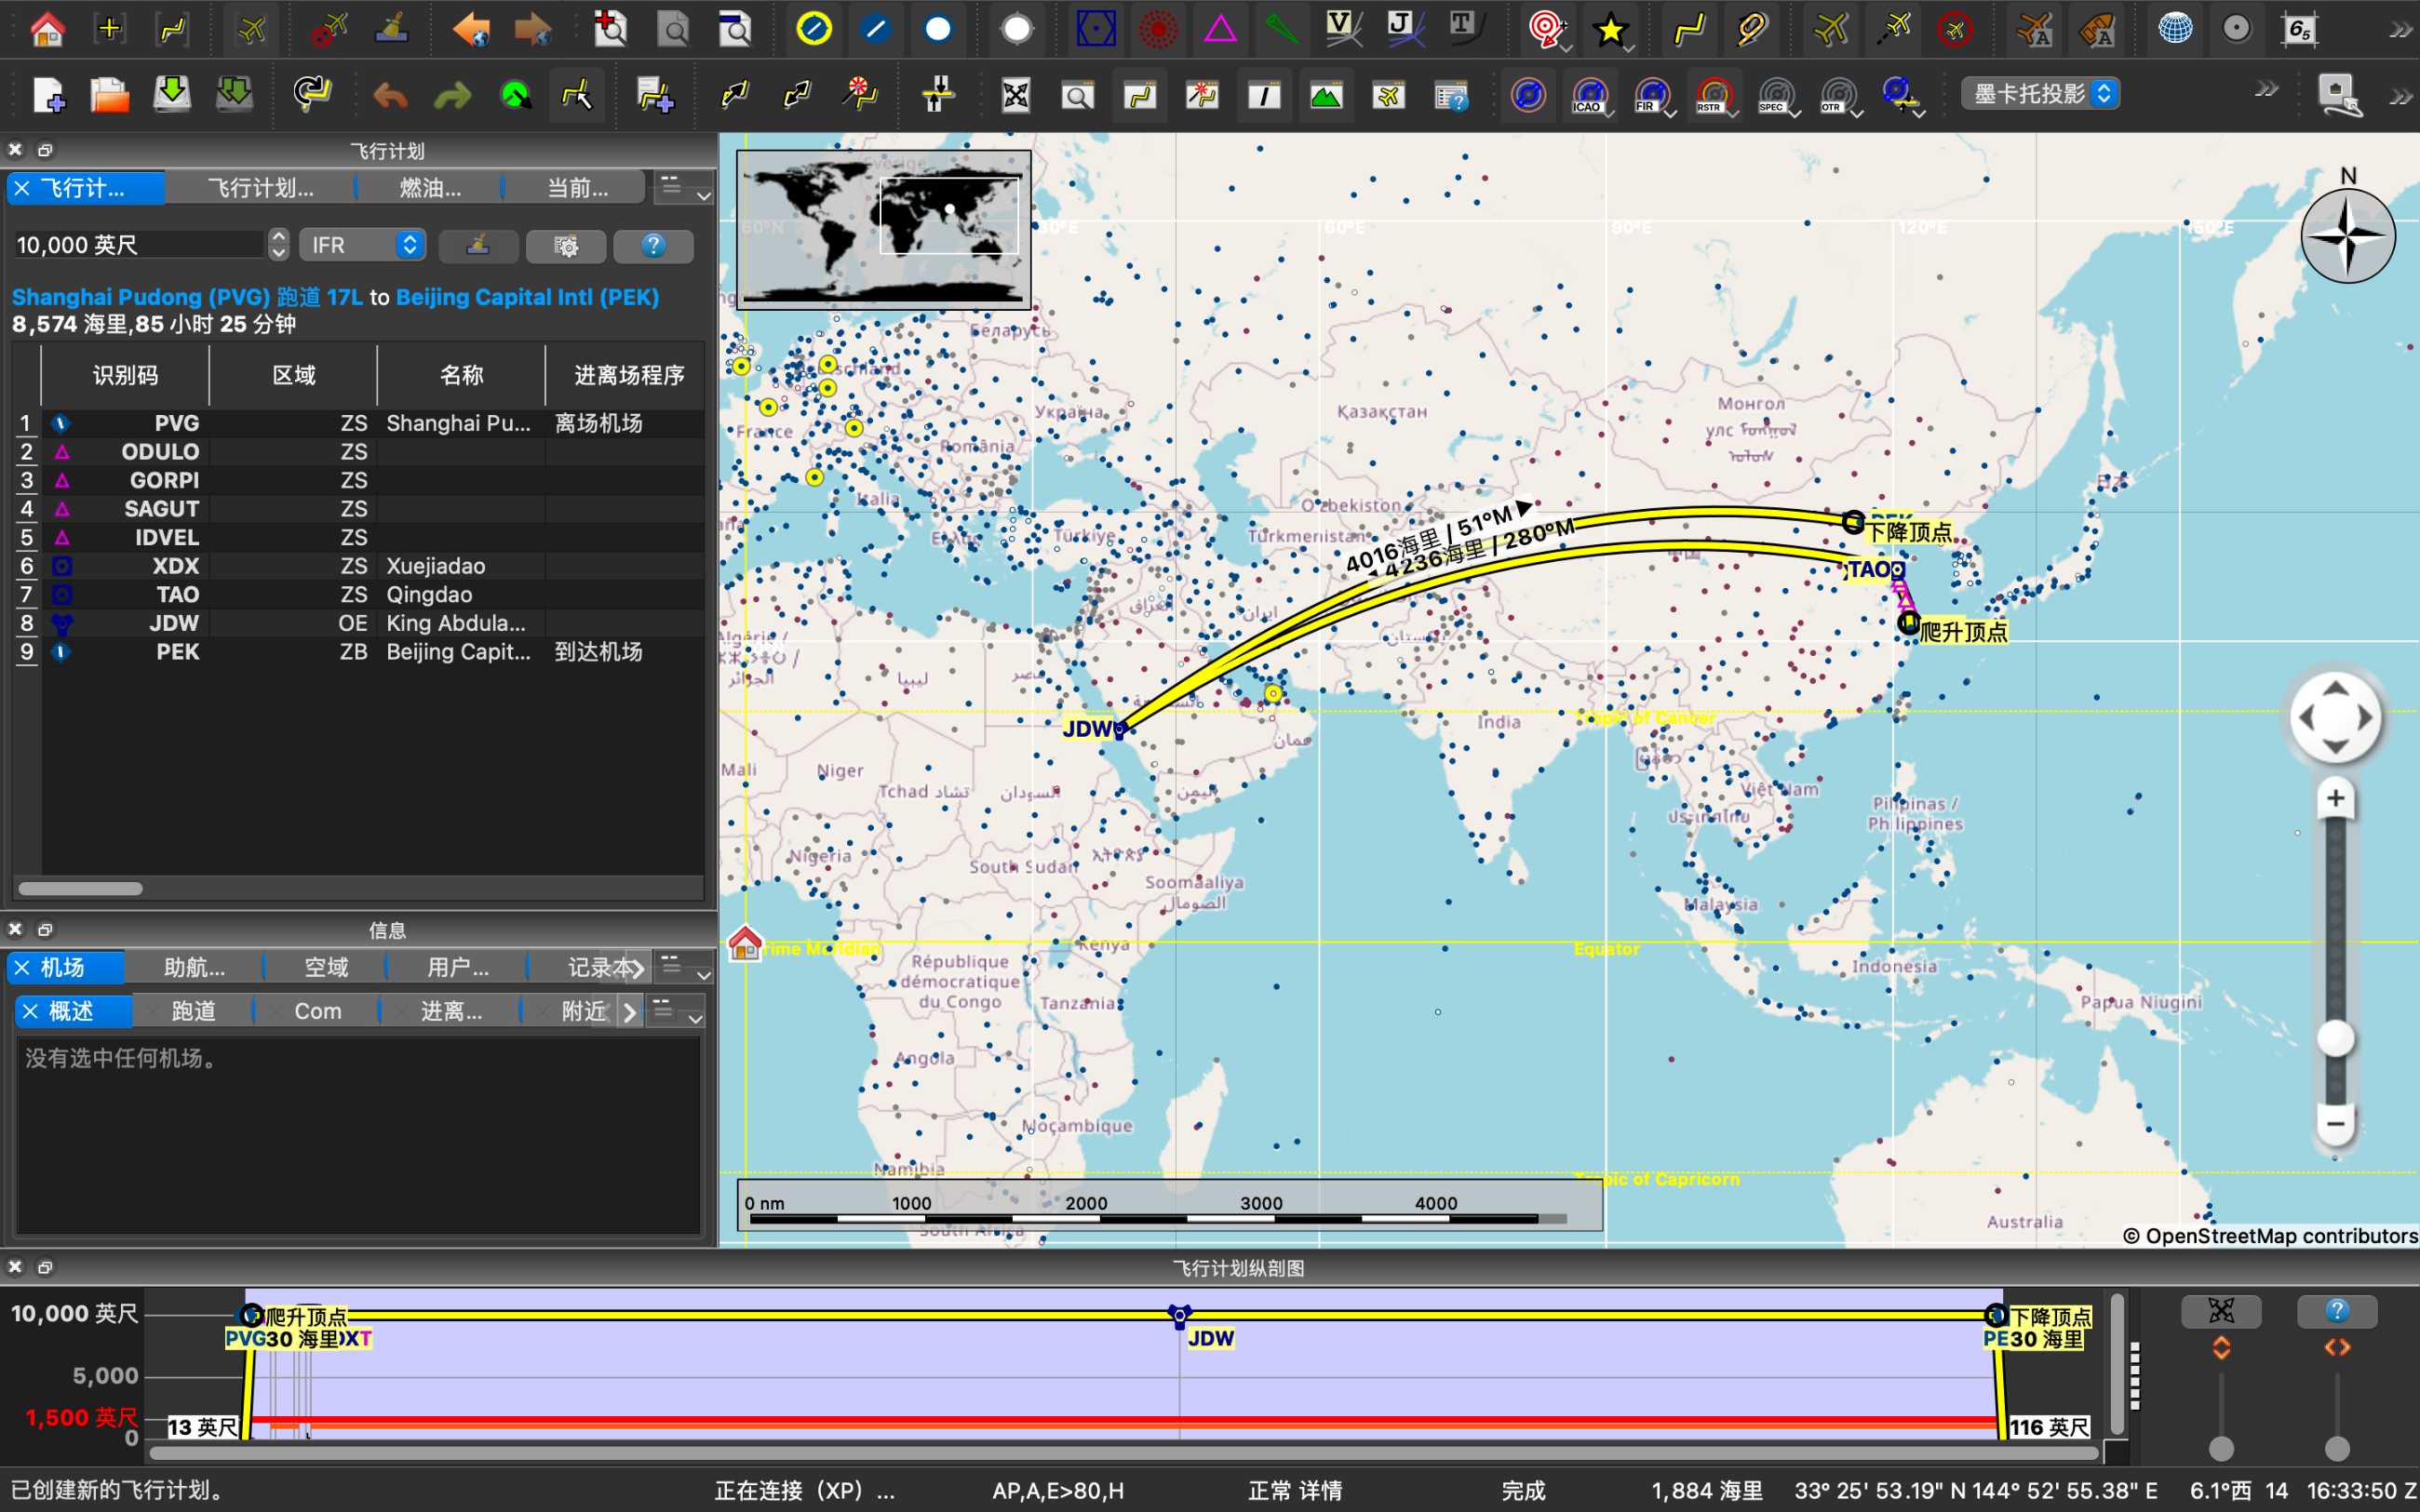This screenshot has height=1512, width=2420.
Task: Click the userpoints star icon
Action: pos(1610,30)
